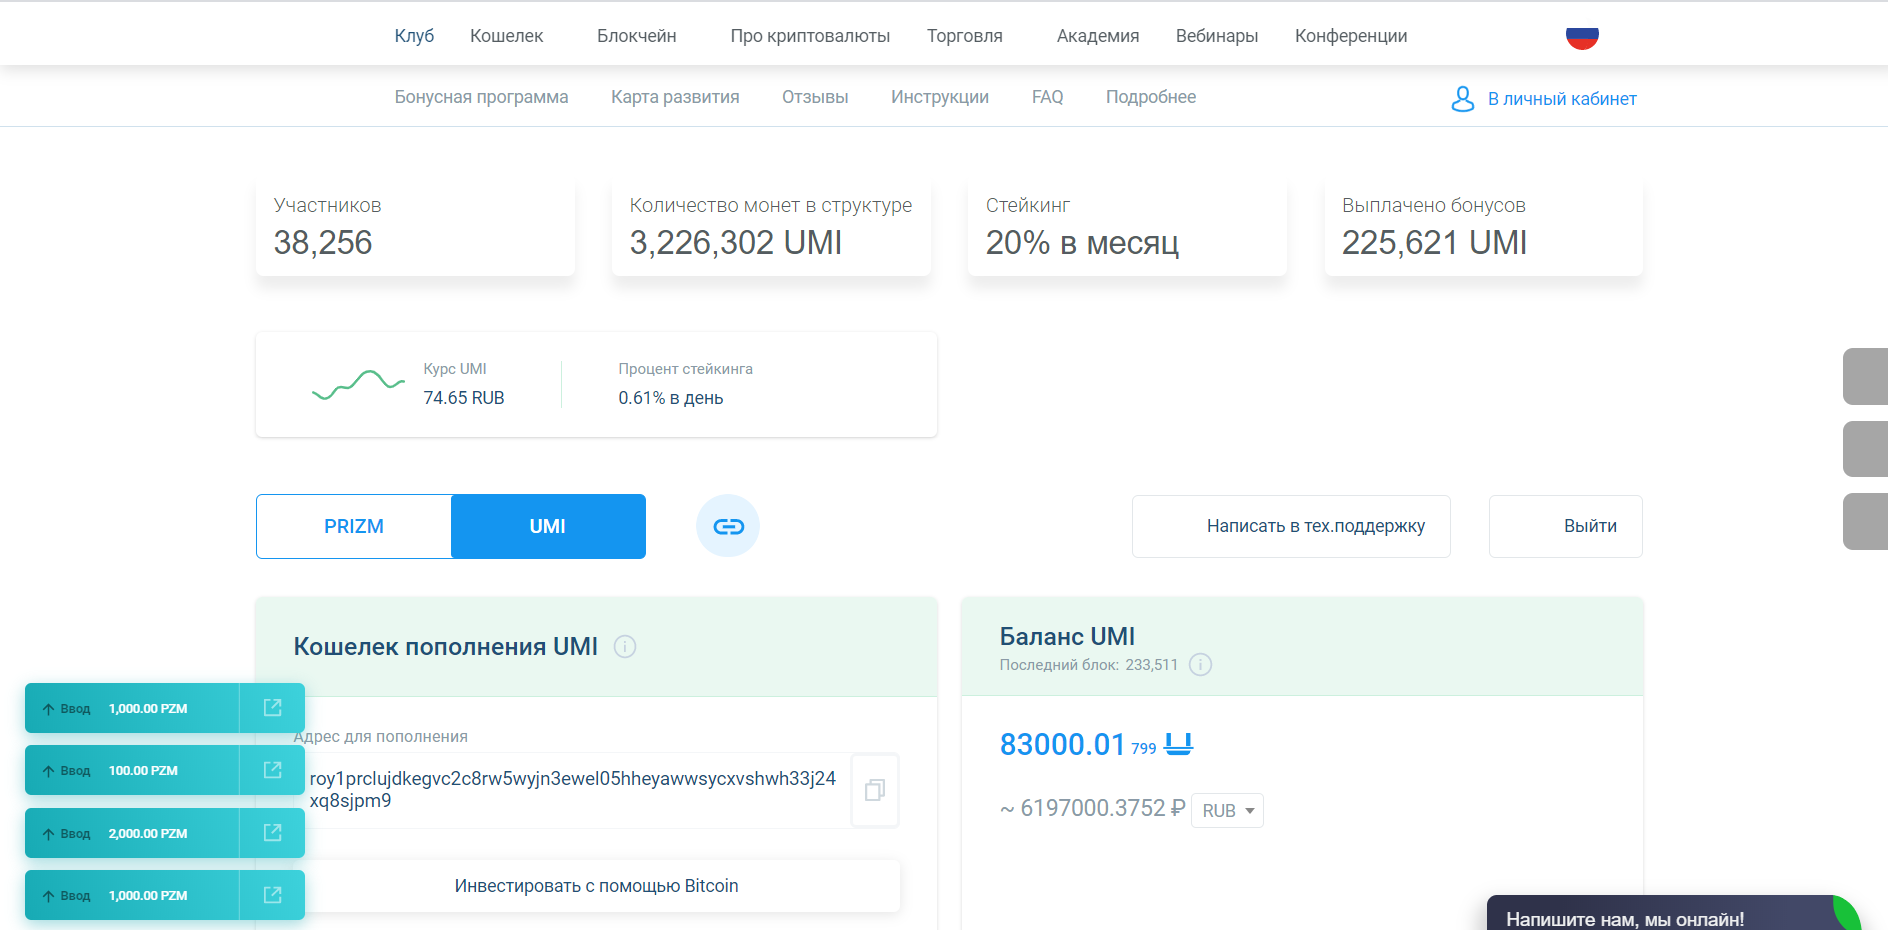Click the Адрес для пополнения label
This screenshot has width=1888, height=930.
point(381,737)
